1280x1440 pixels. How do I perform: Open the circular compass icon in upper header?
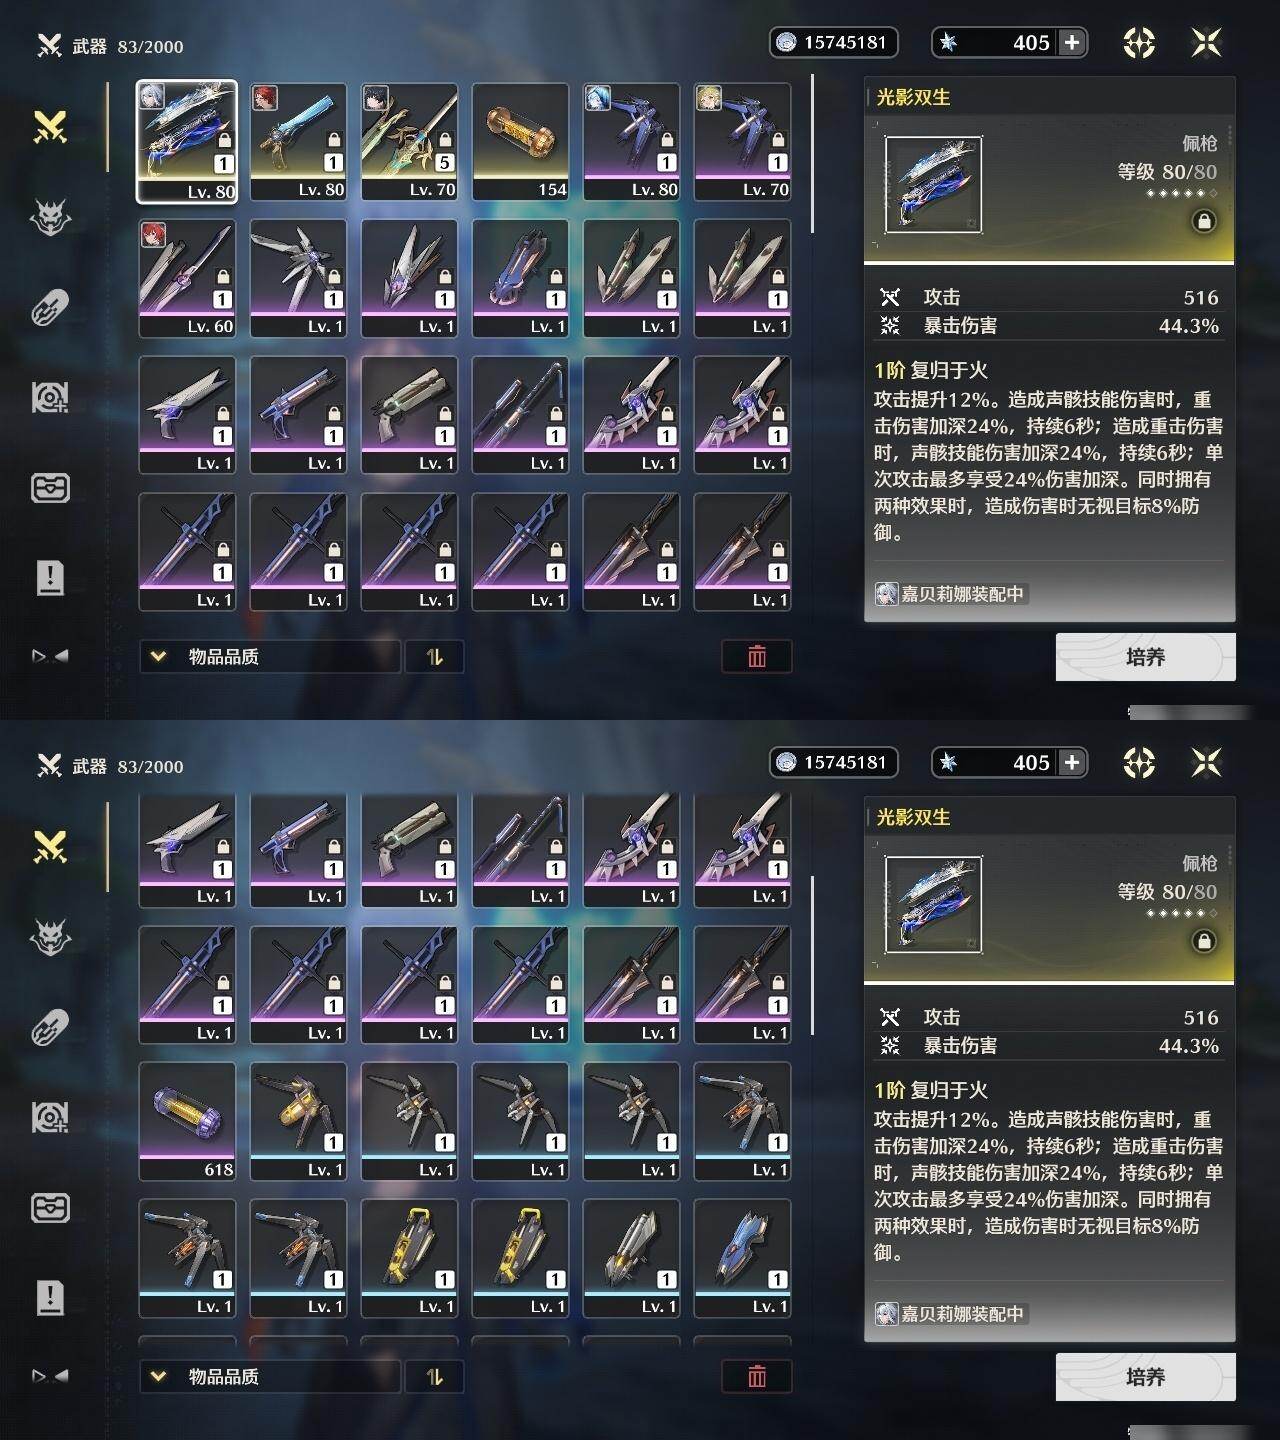pyautogui.click(x=1139, y=42)
